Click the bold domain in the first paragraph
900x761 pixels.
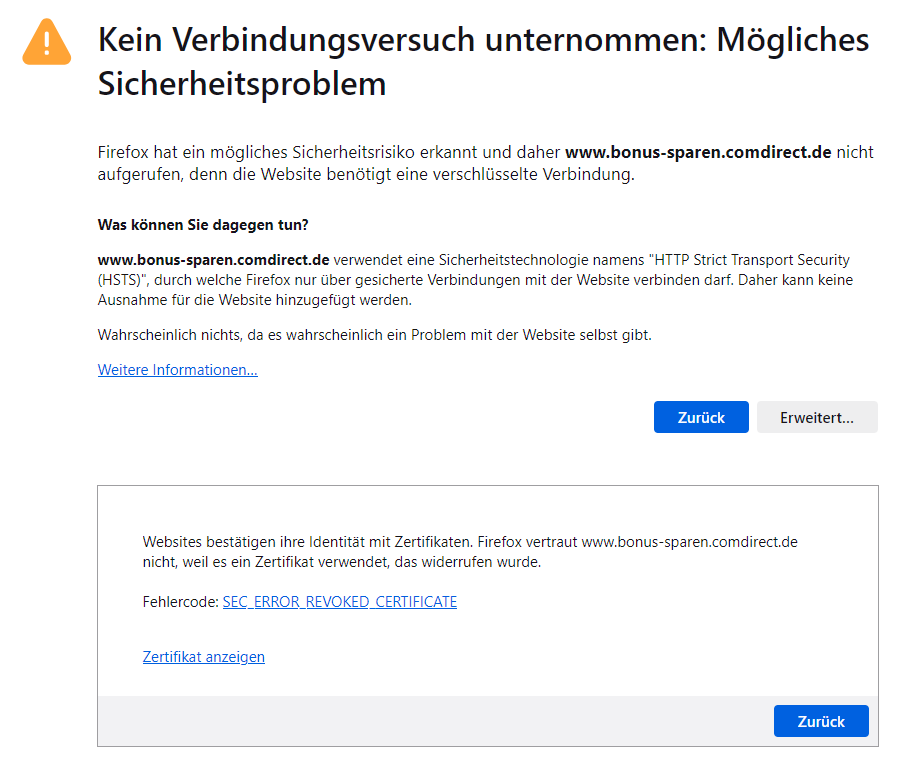(x=698, y=153)
